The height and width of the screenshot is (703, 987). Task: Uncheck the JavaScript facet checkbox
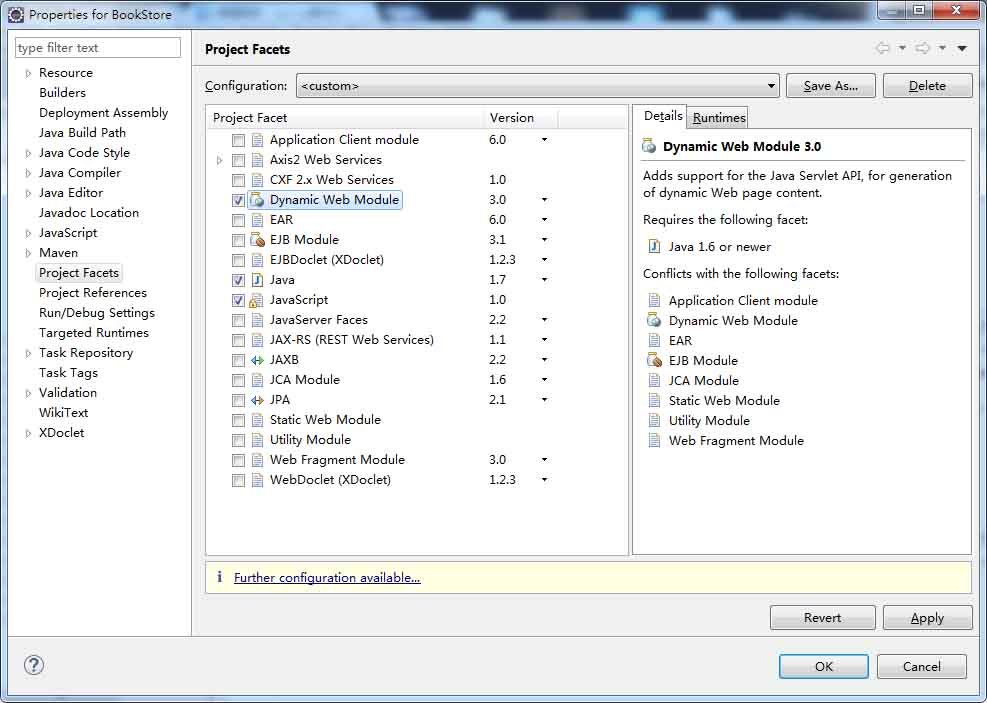tap(238, 300)
